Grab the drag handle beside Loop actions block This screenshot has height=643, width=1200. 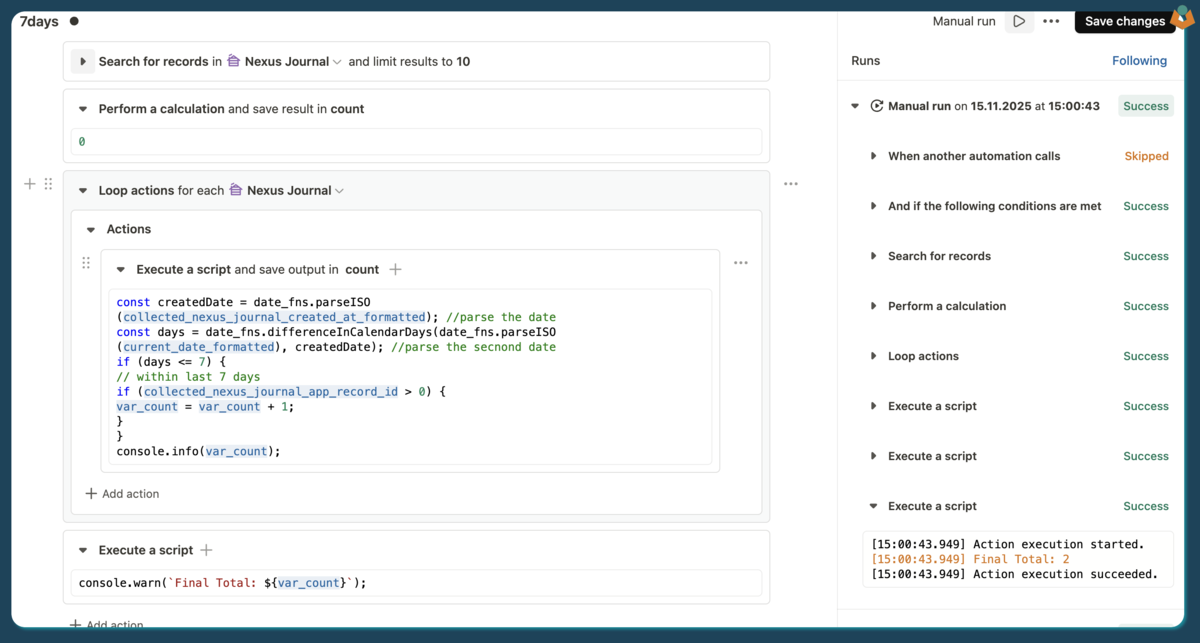pyautogui.click(x=48, y=184)
